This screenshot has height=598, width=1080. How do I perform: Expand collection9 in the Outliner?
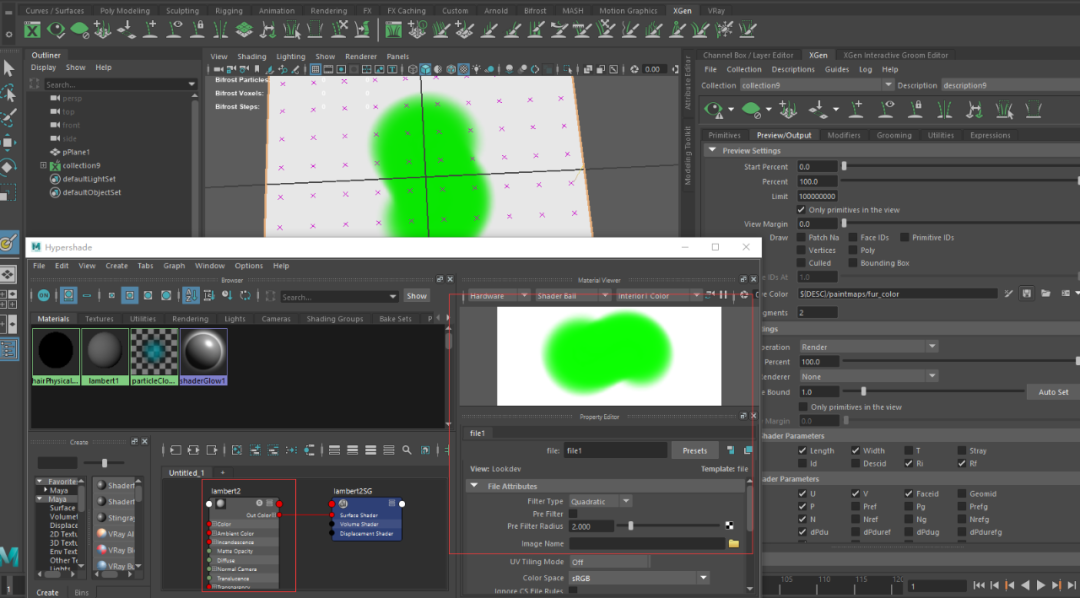click(x=43, y=165)
